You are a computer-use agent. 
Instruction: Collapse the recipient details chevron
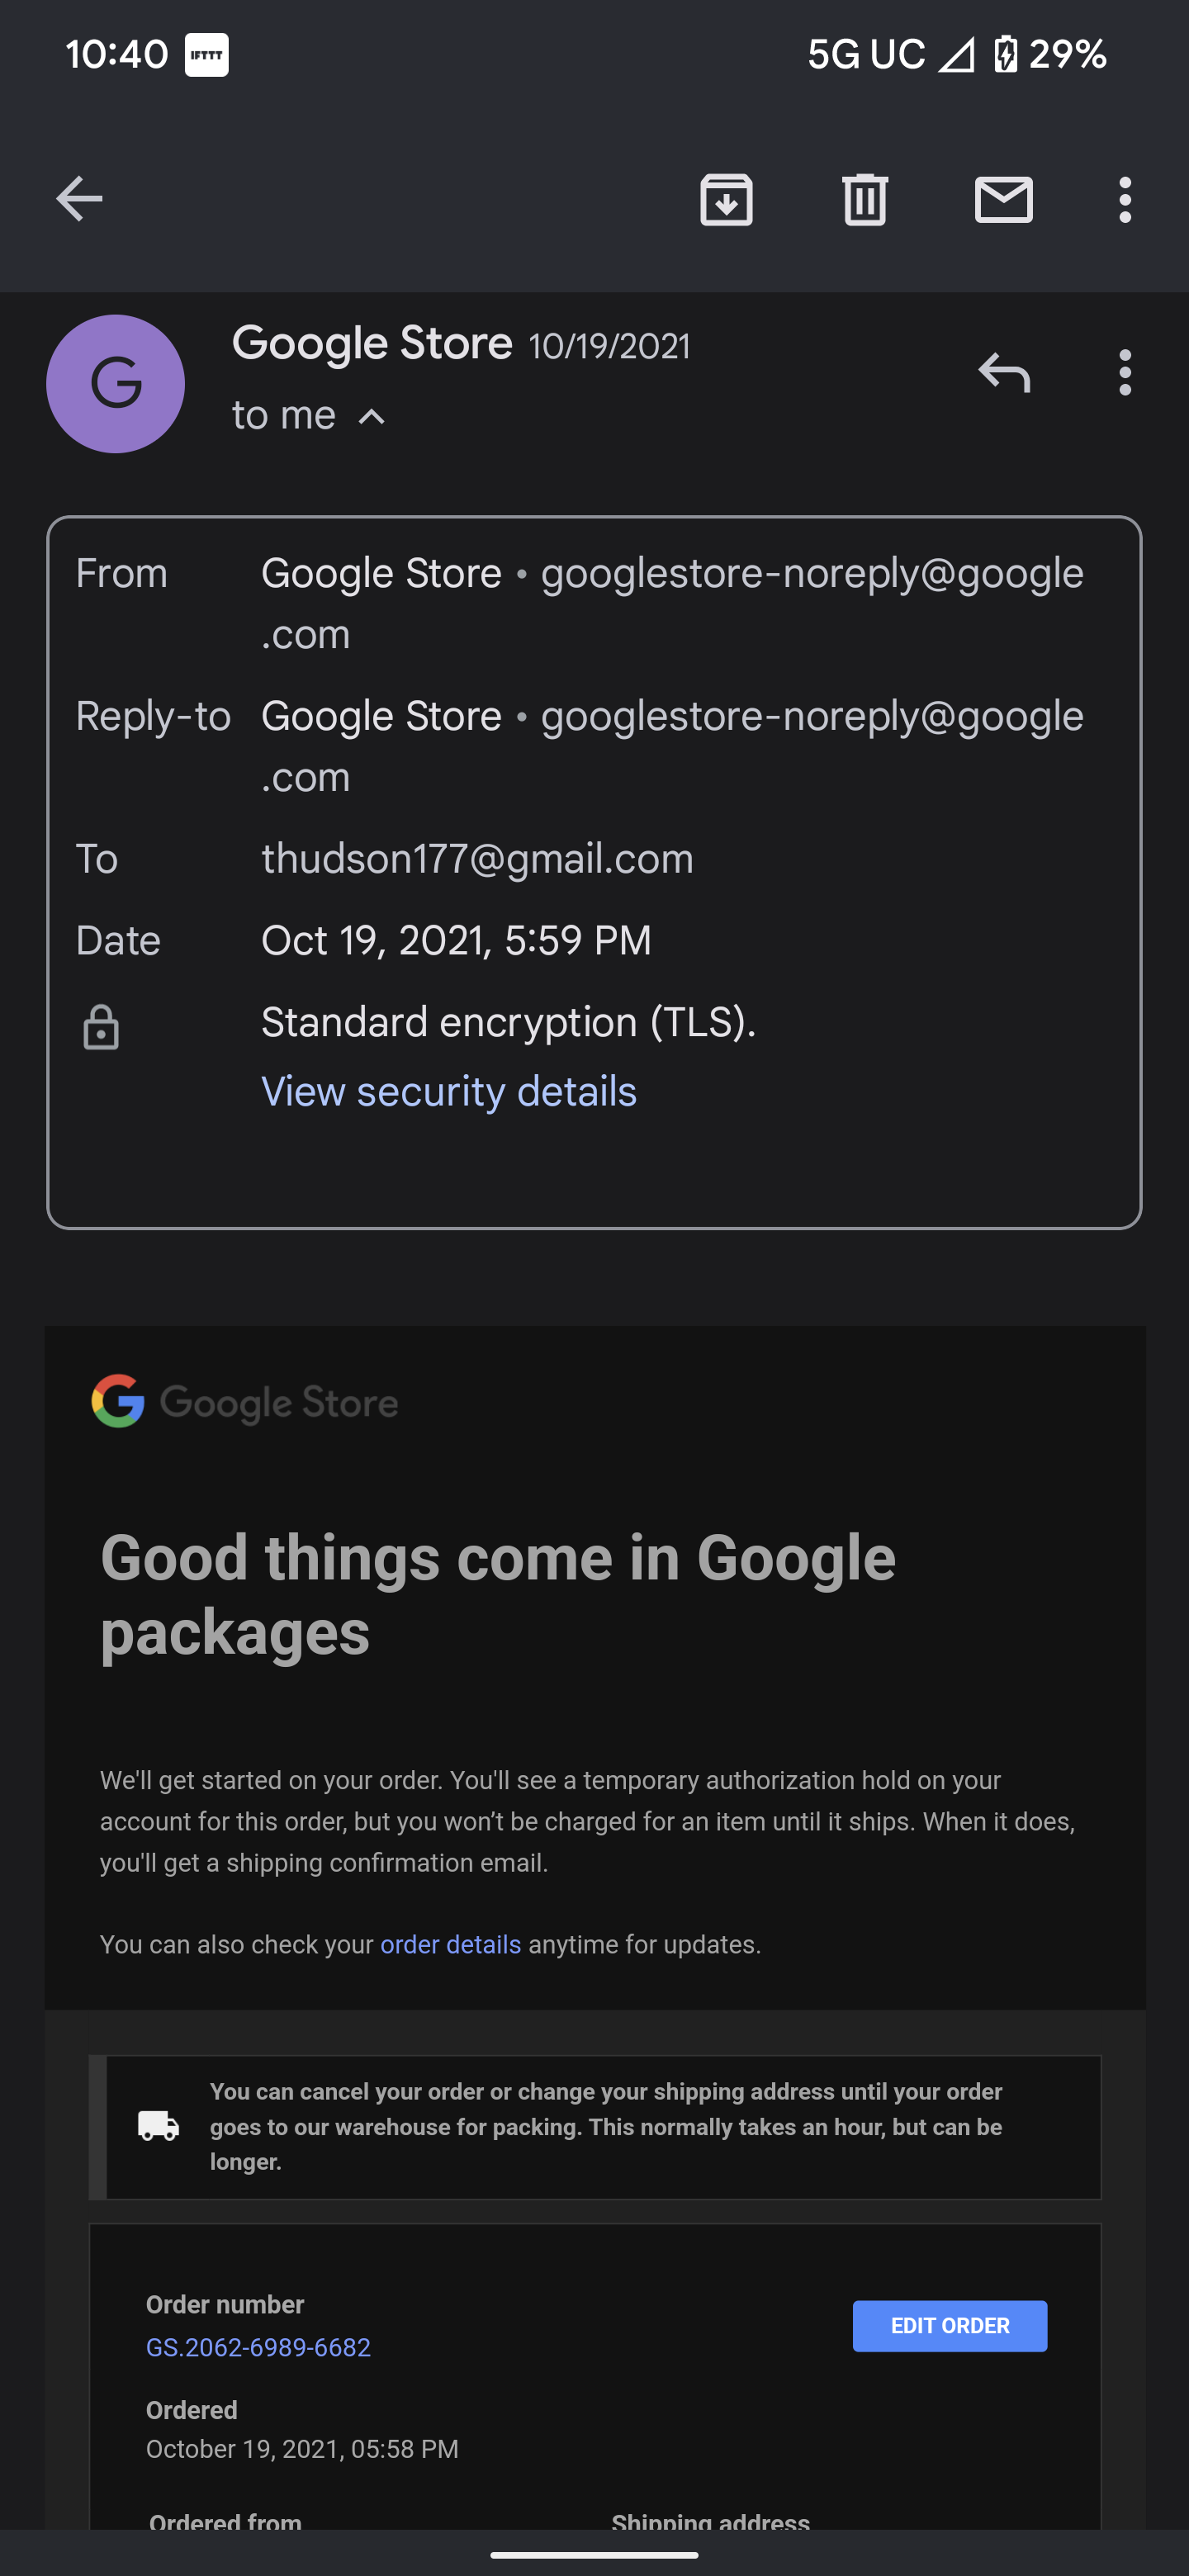pyautogui.click(x=372, y=416)
